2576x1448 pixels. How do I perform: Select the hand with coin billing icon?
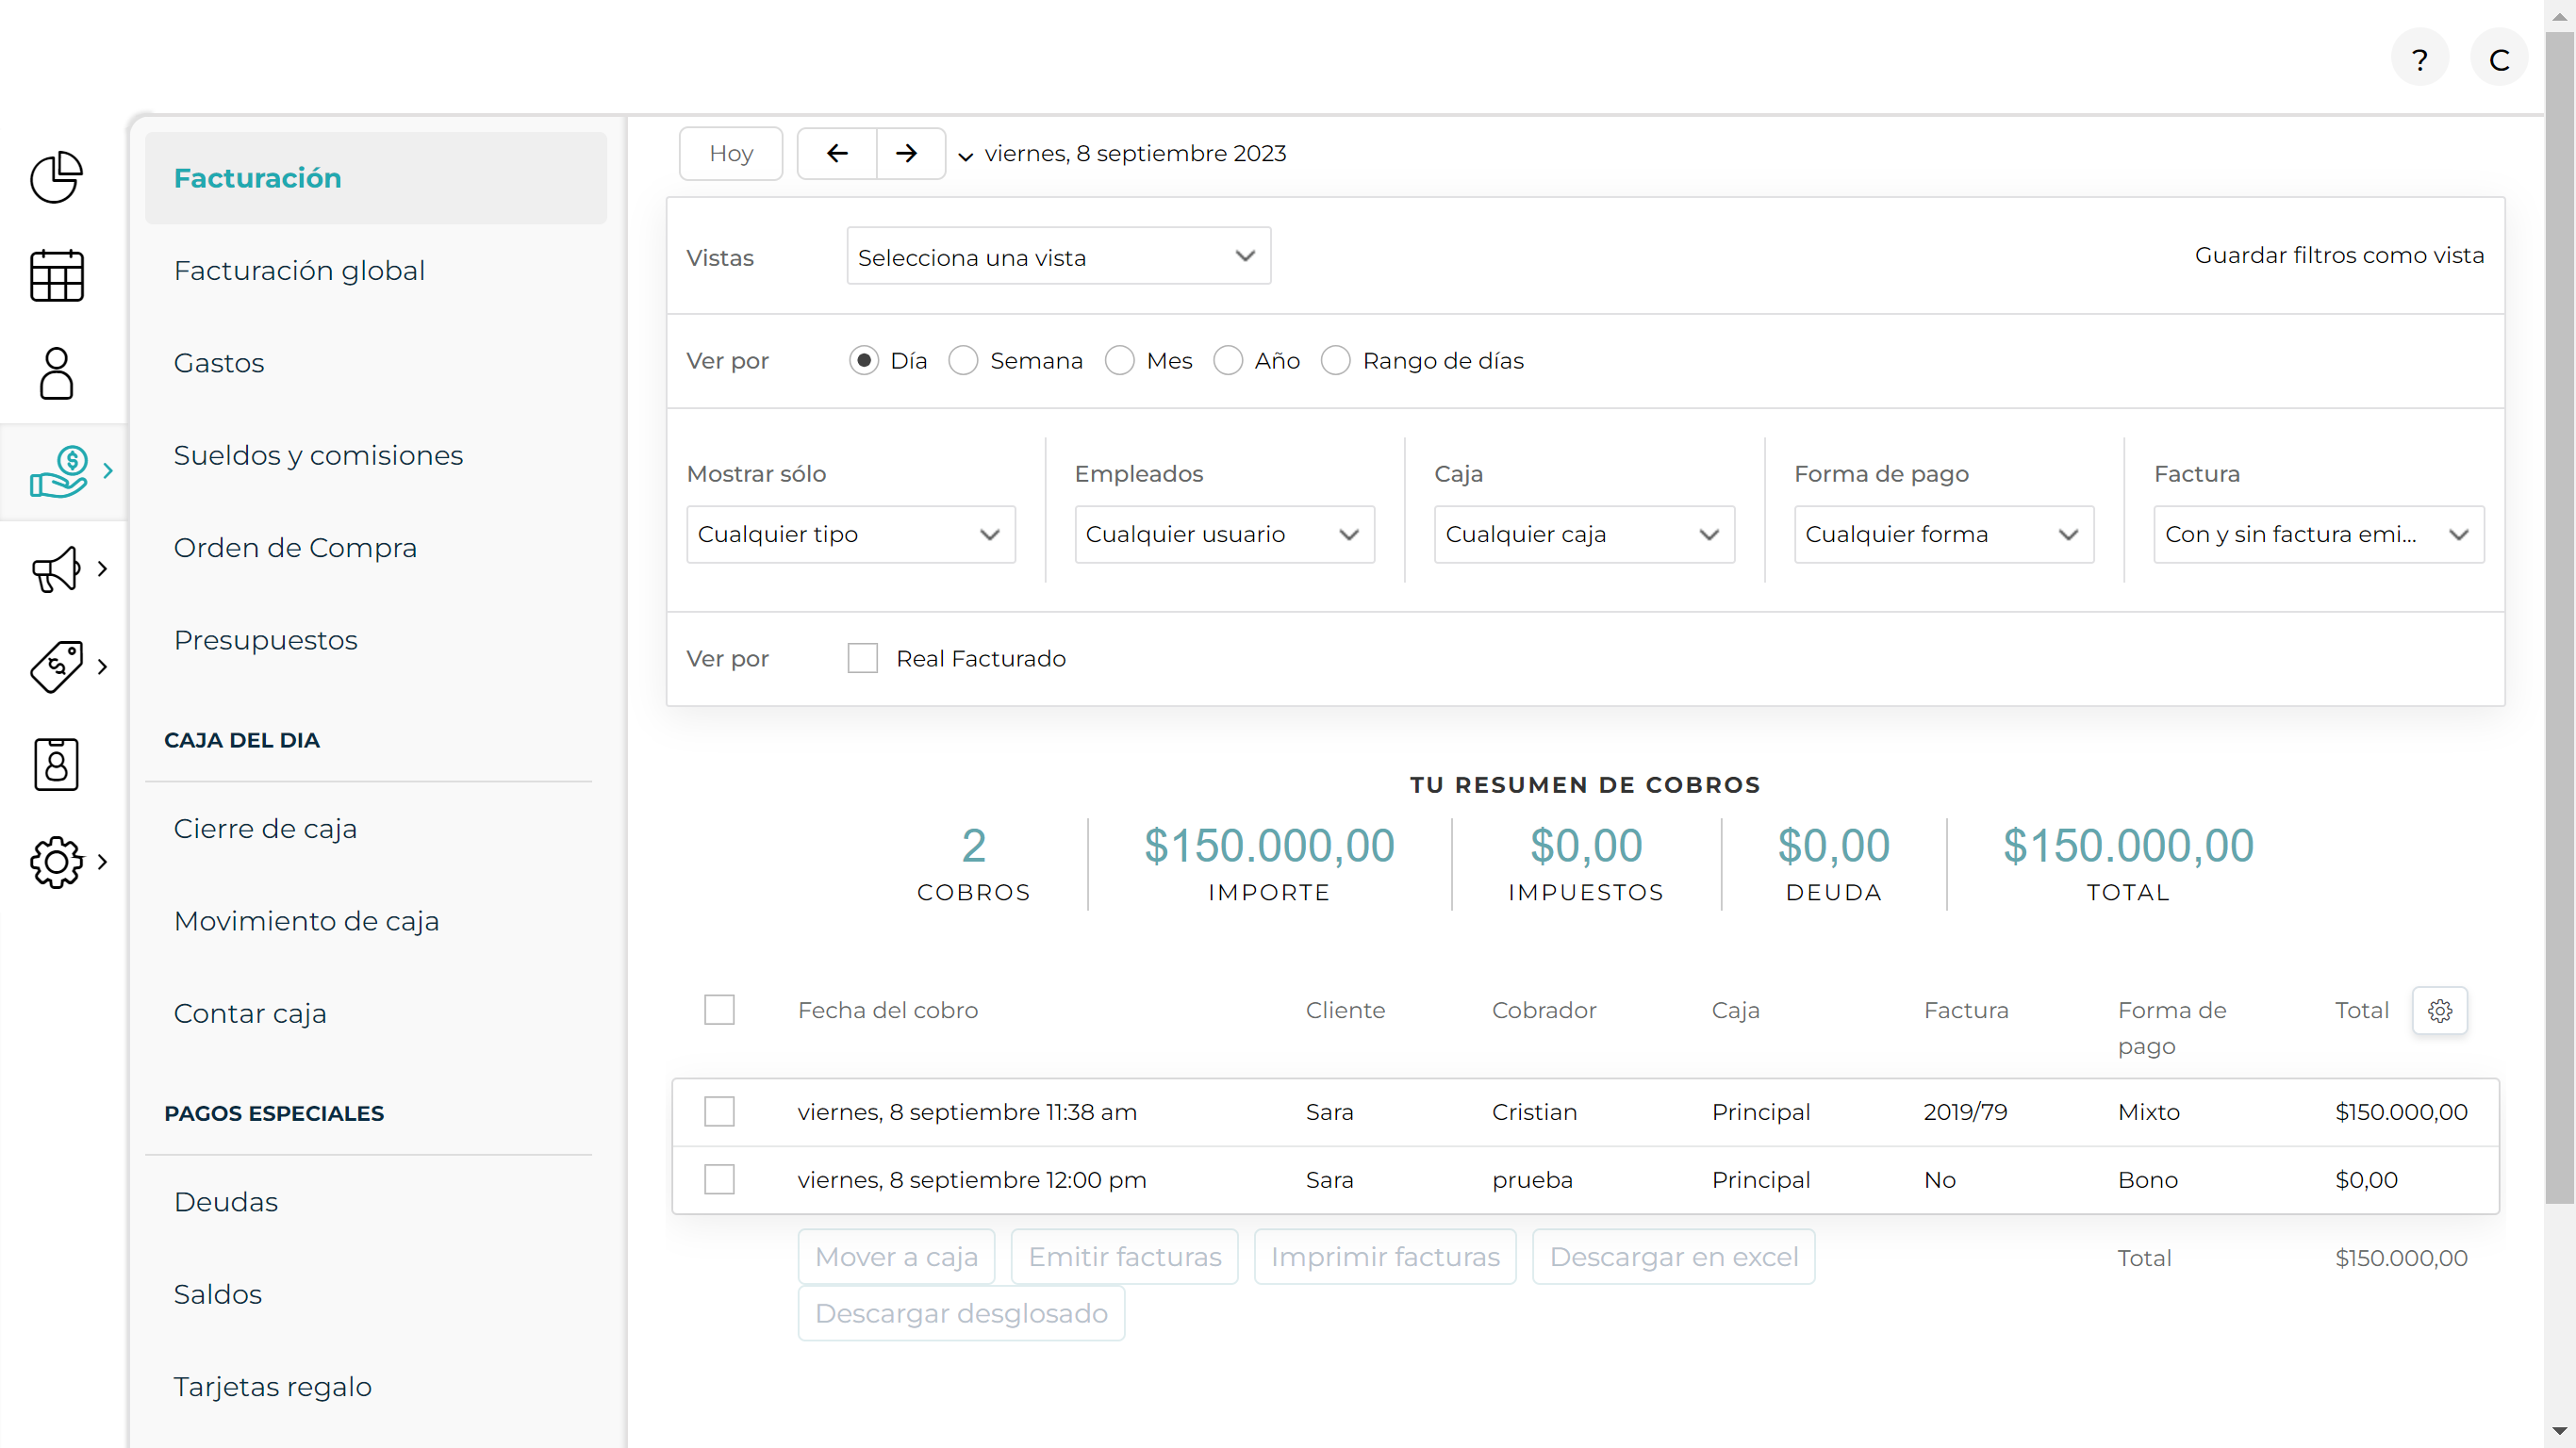click(59, 471)
